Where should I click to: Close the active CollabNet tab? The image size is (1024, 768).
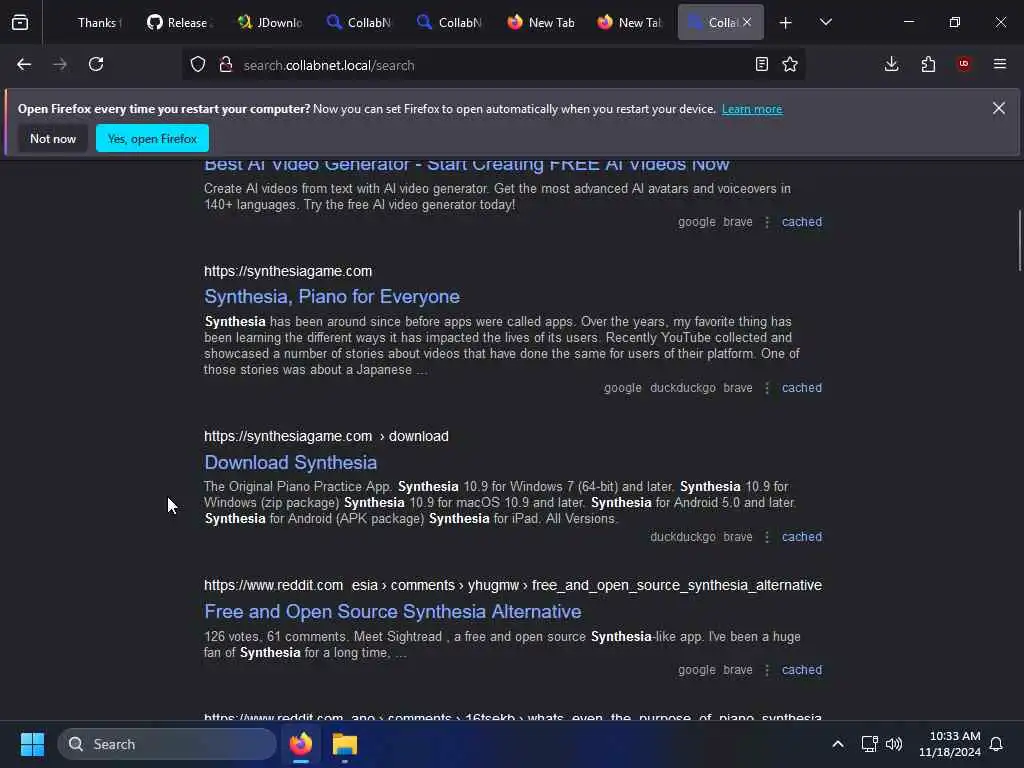point(747,22)
